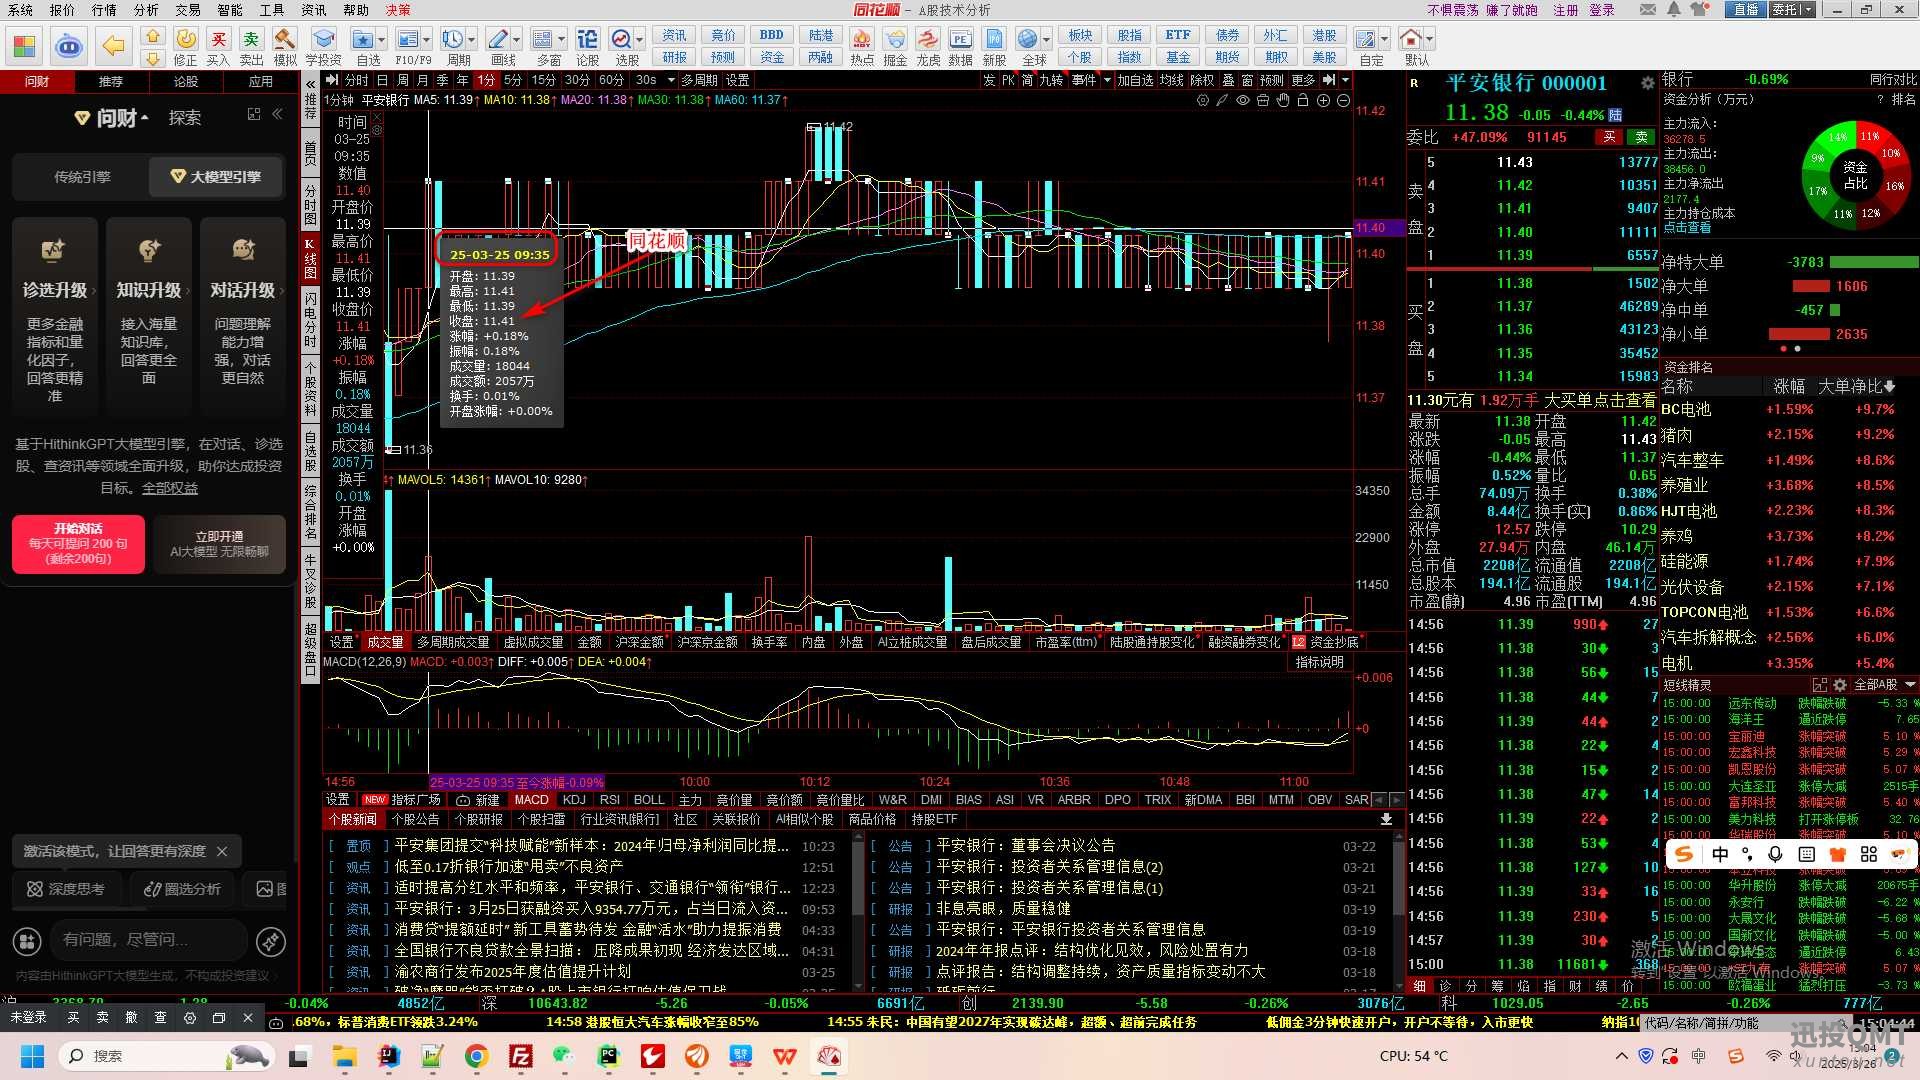The image size is (1920, 1080).
Task: Click the 修正 toolbar icon
Action: coord(186,47)
